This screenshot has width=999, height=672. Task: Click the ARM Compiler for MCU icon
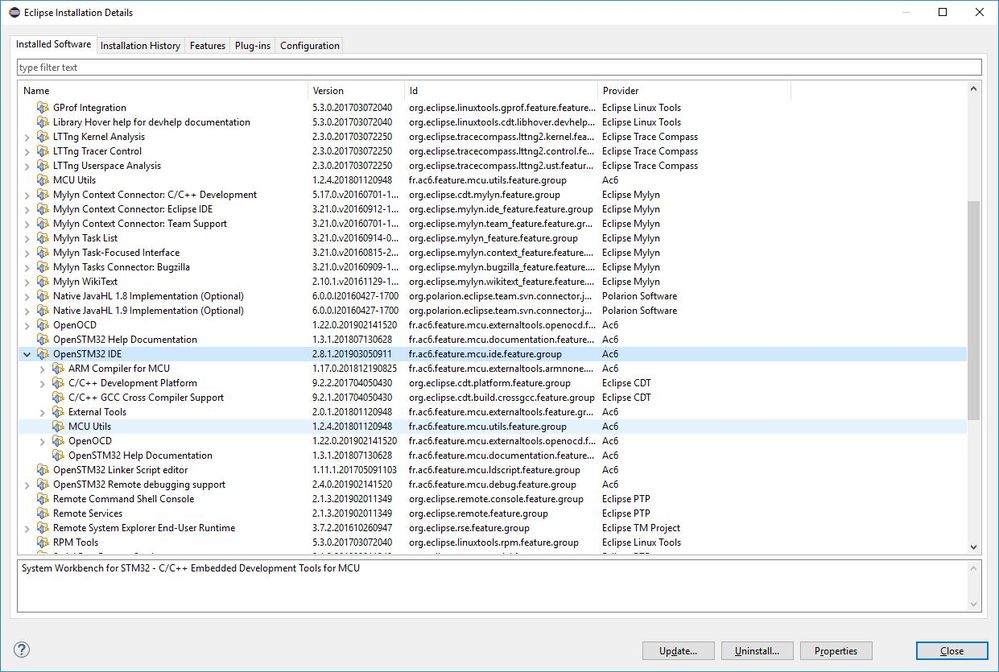[x=58, y=368]
